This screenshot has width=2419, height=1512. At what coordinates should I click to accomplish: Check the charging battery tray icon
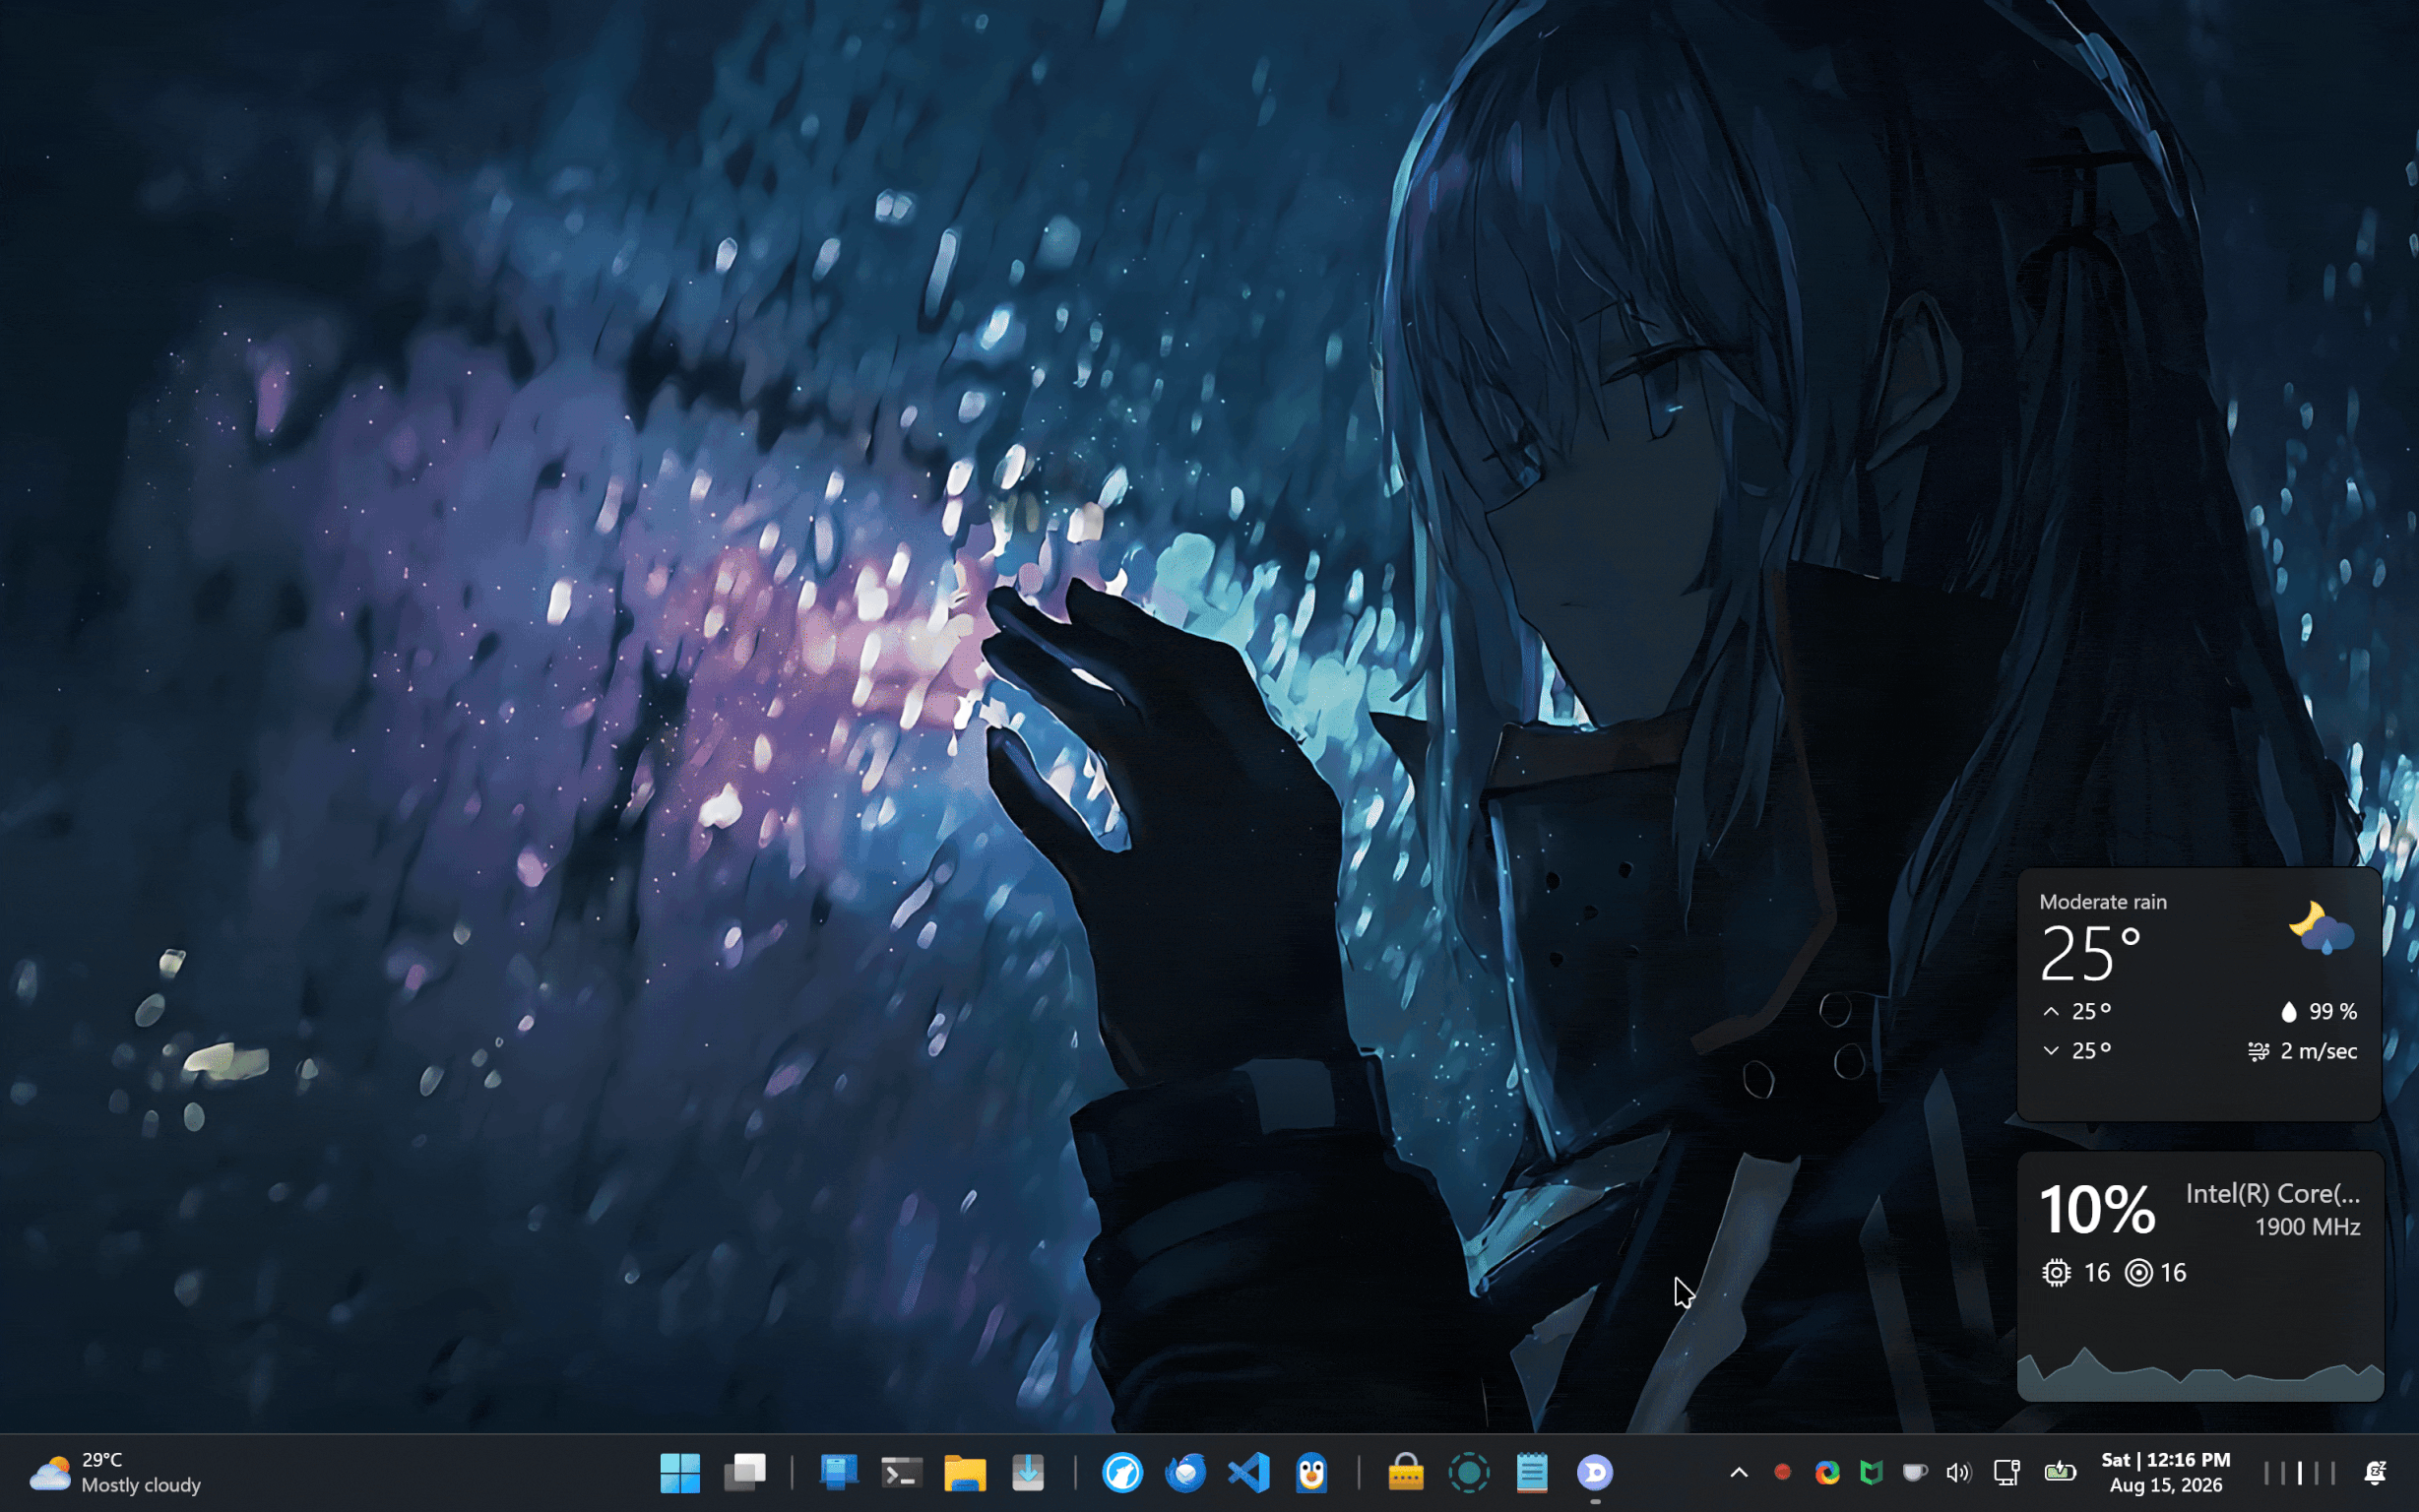pos(2060,1472)
